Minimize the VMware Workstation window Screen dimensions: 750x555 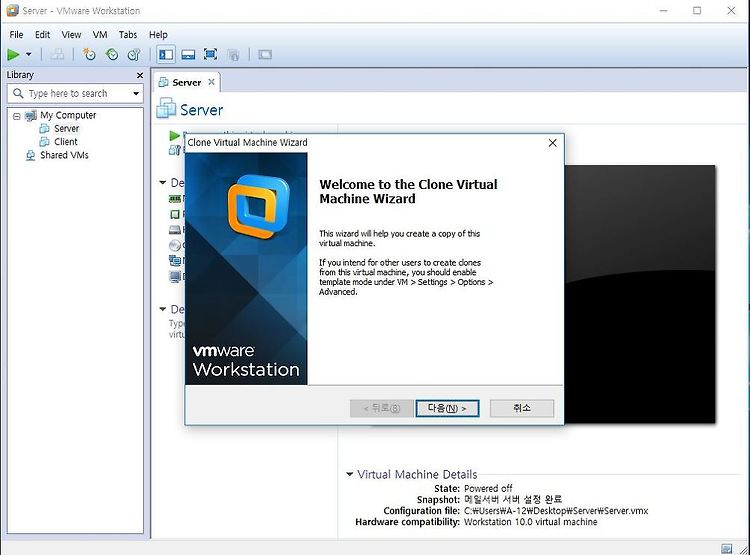pyautogui.click(x=663, y=11)
